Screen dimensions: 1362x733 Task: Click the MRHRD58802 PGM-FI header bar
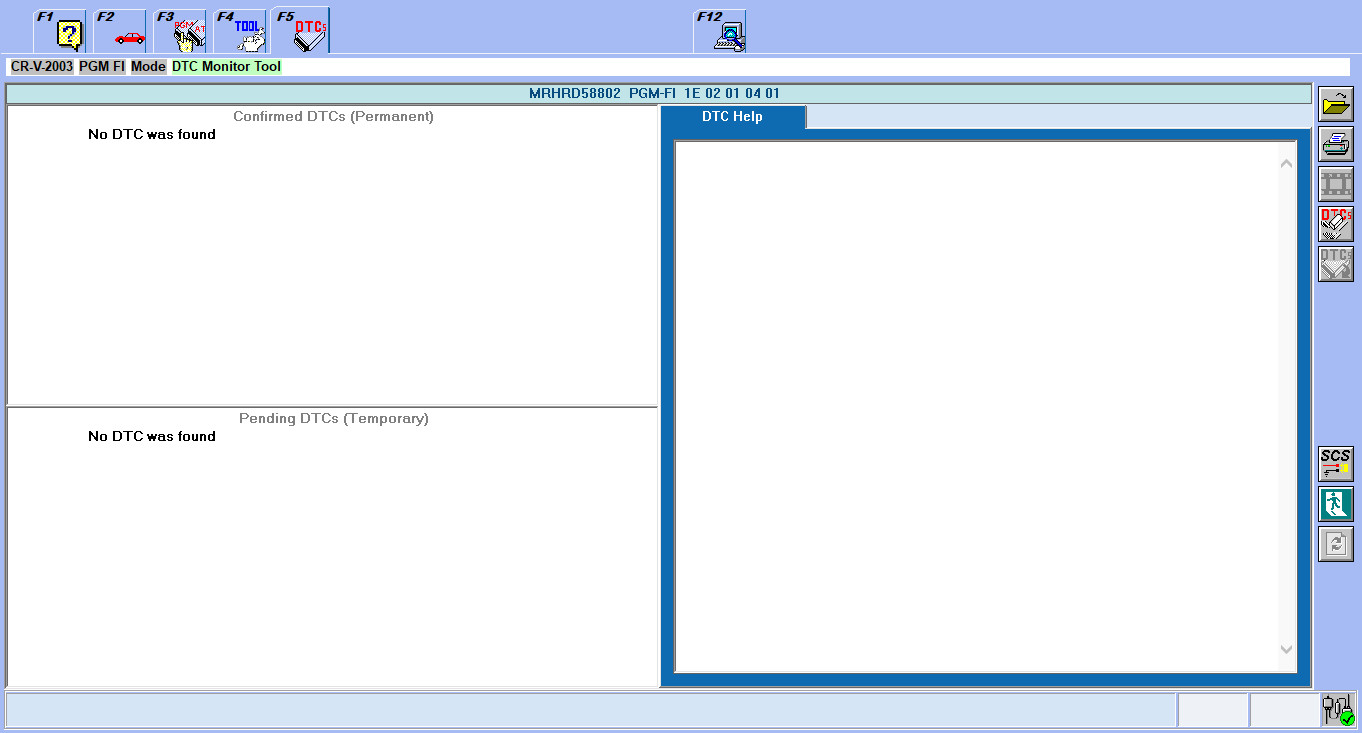coord(659,94)
